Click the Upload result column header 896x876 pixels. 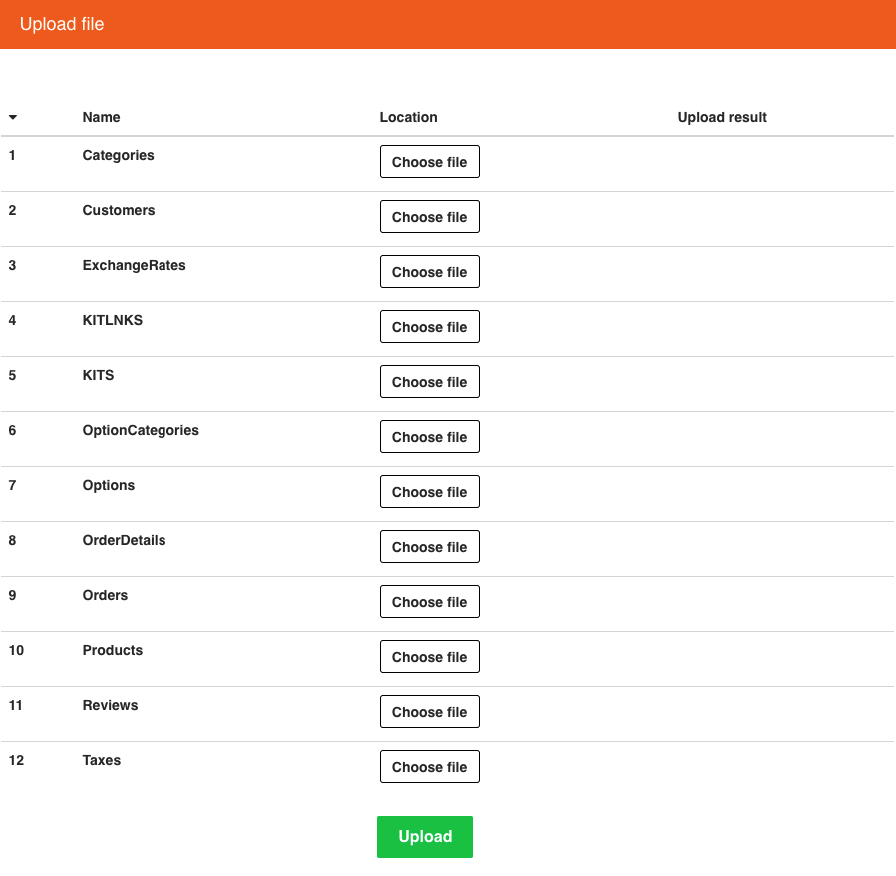(722, 117)
